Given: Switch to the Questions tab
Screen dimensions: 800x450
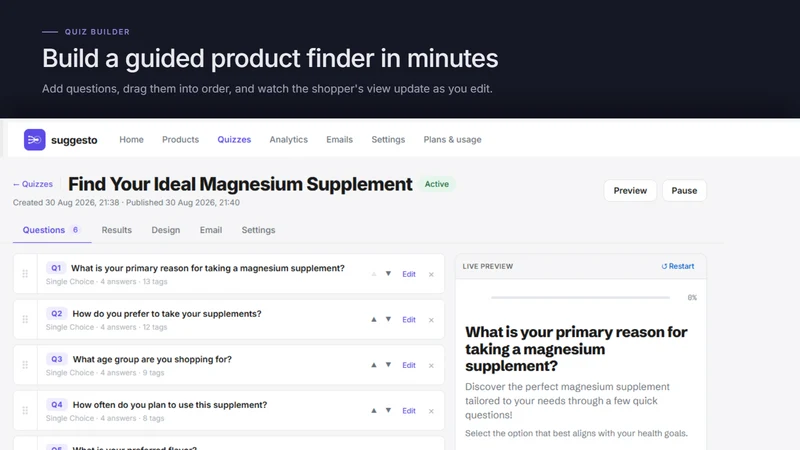Looking at the screenshot, I should tap(52, 230).
